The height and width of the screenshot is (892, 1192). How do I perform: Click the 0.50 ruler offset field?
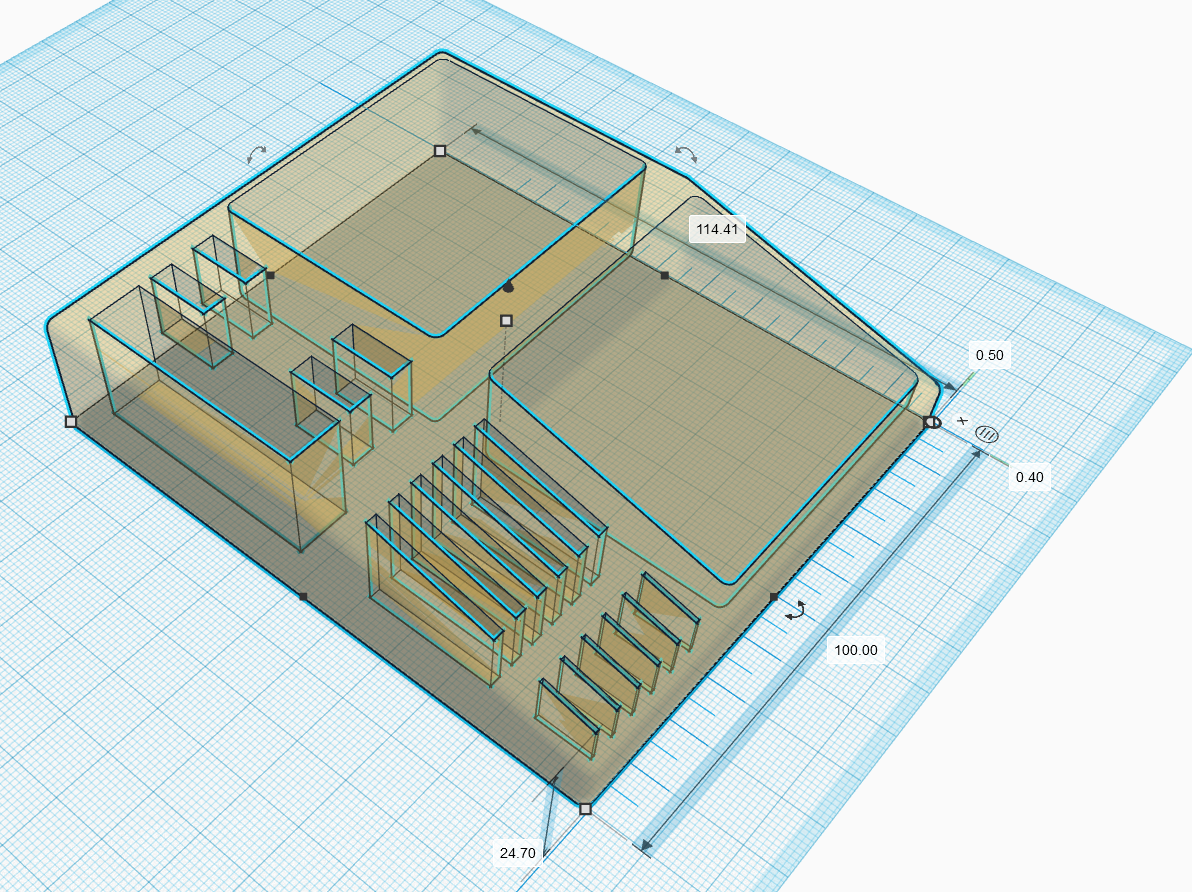coord(989,356)
